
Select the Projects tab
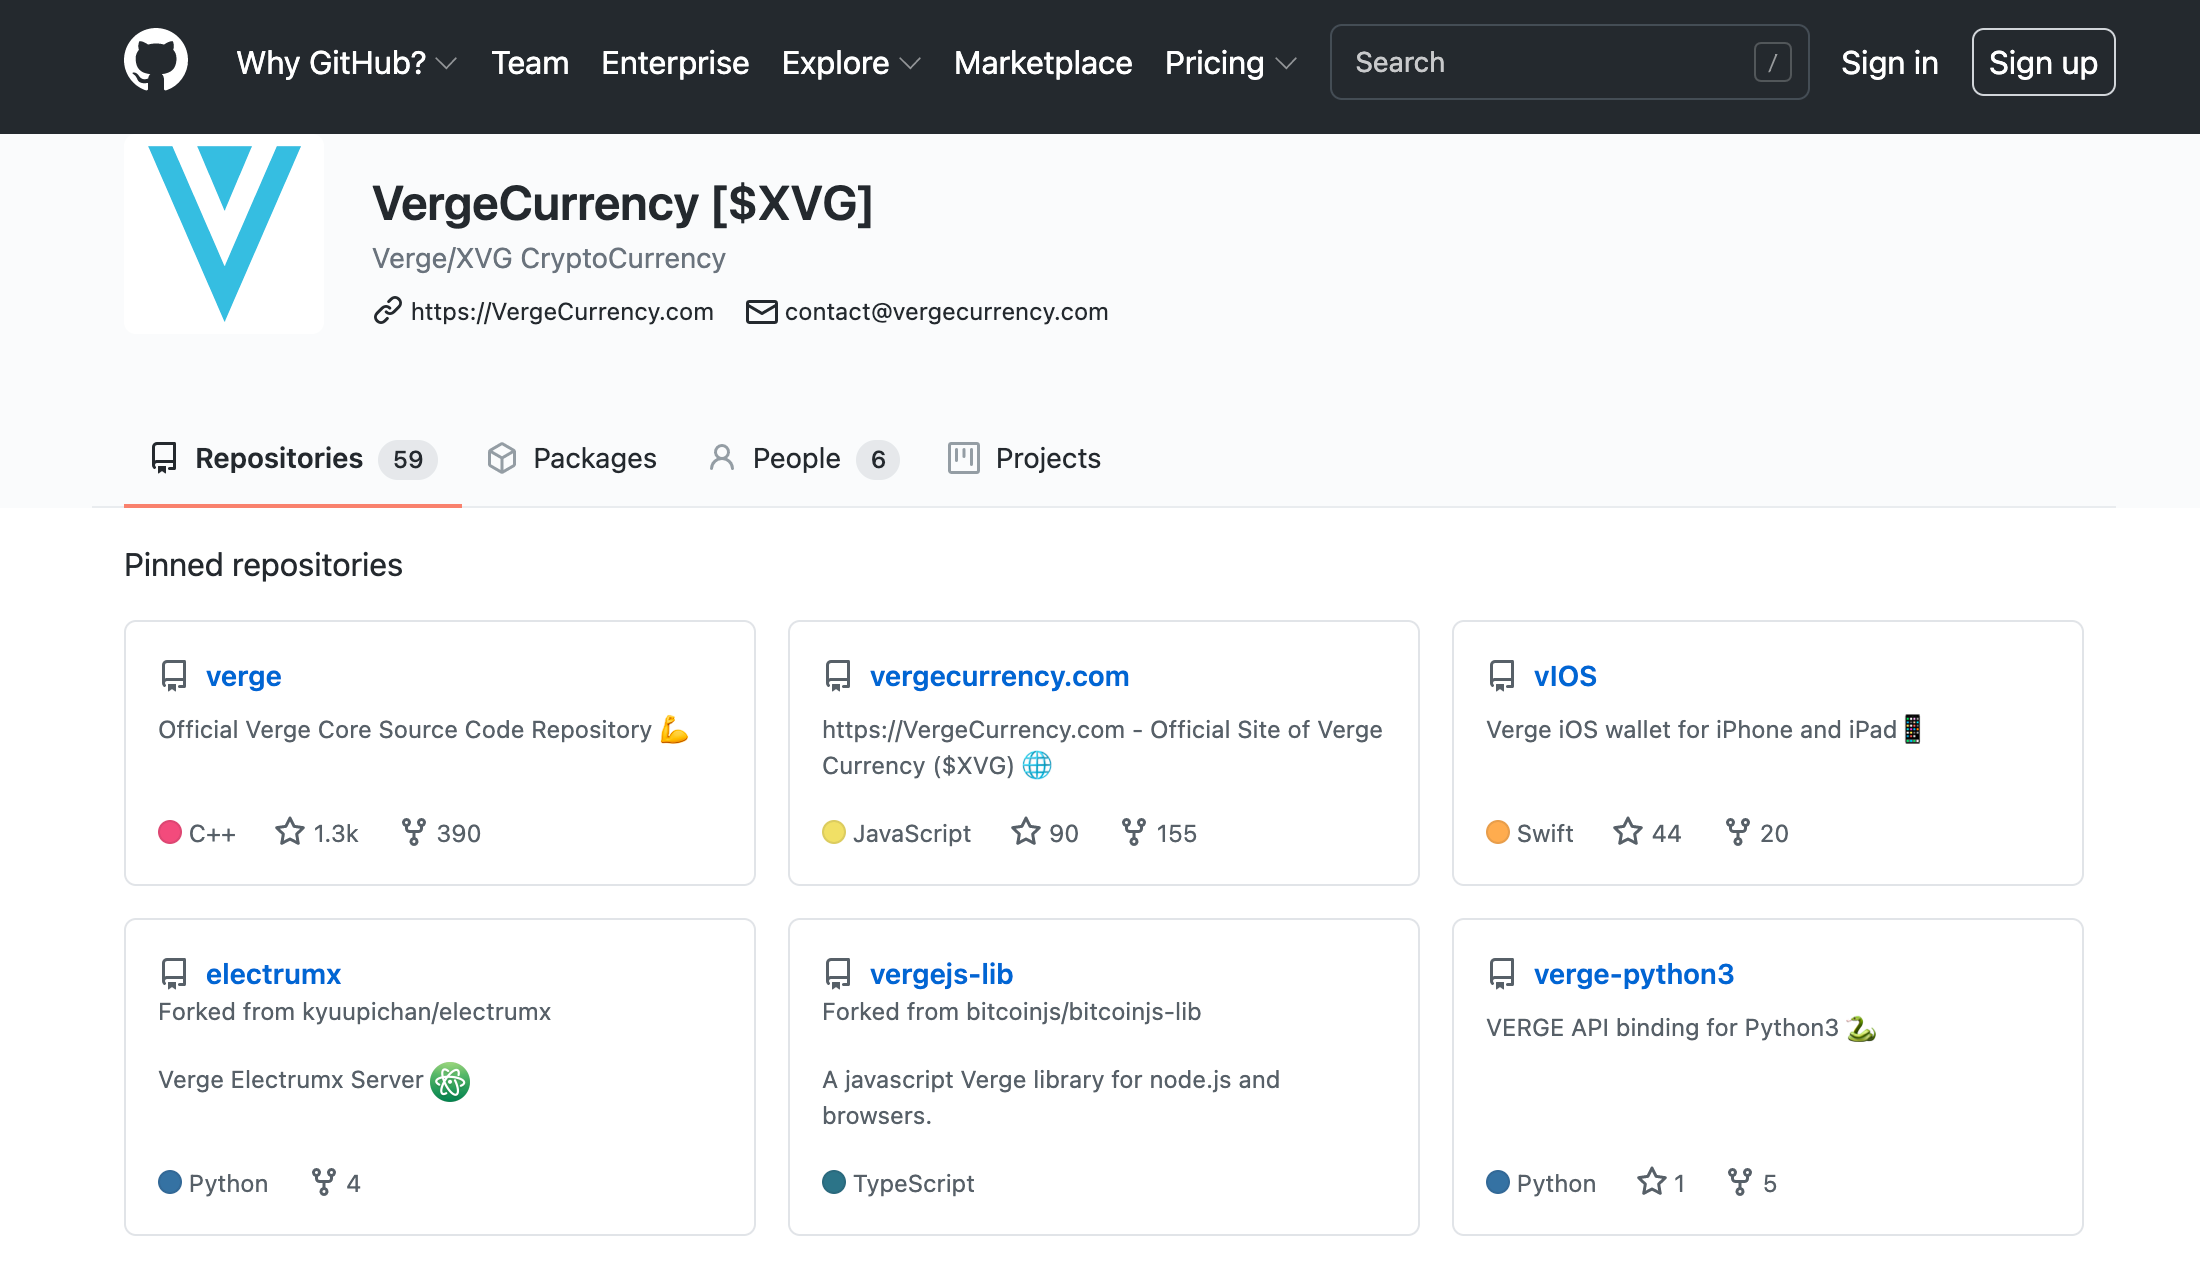[1024, 458]
